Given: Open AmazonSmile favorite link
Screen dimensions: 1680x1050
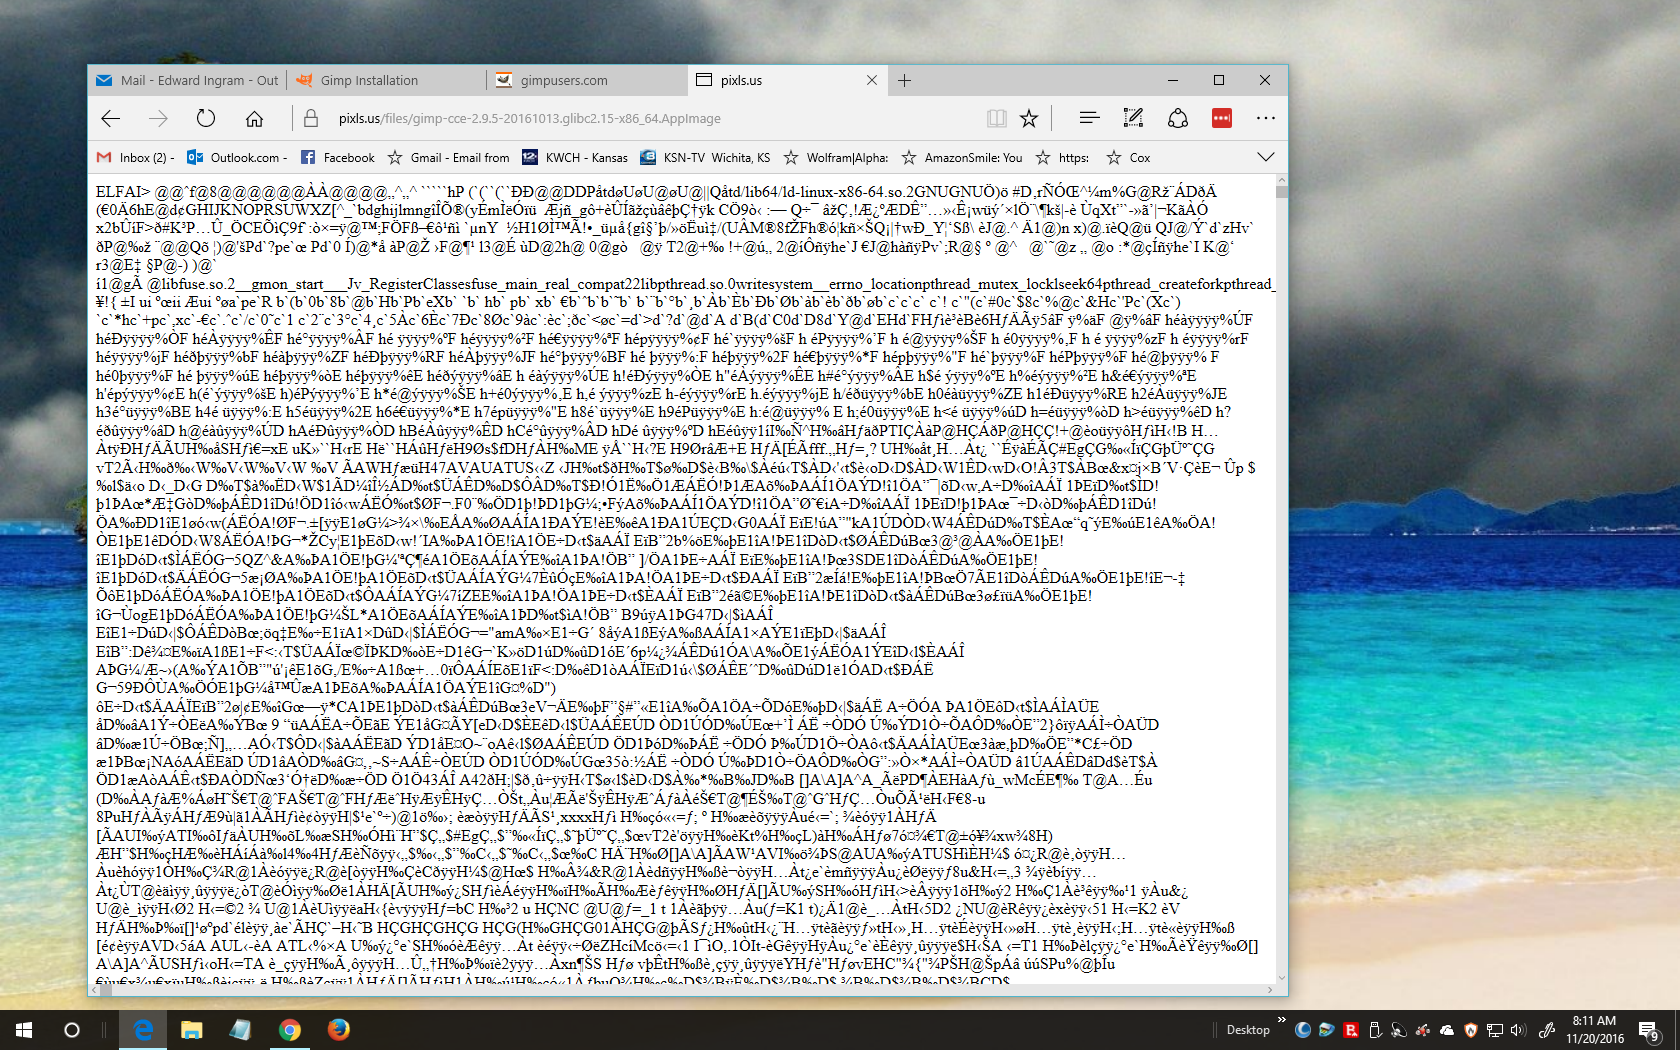Looking at the screenshot, I should pos(962,158).
